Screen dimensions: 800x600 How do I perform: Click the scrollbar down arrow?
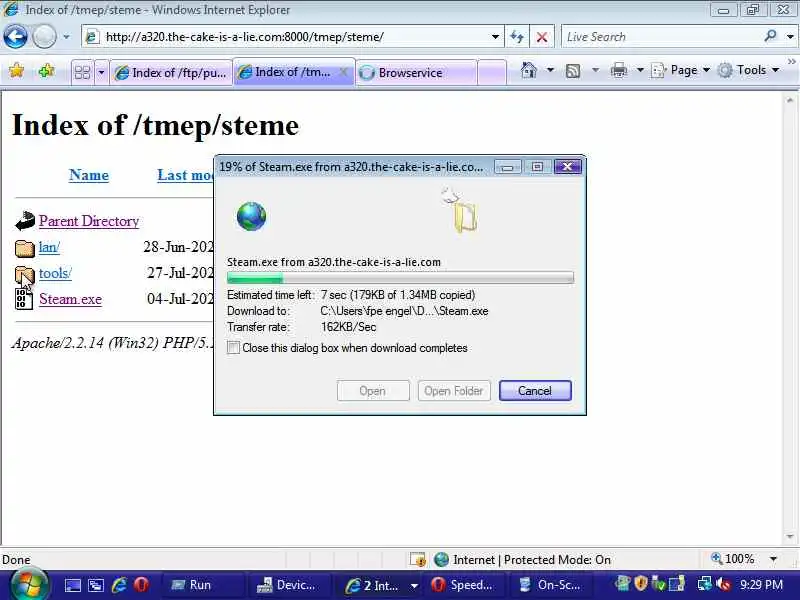[x=790, y=537]
